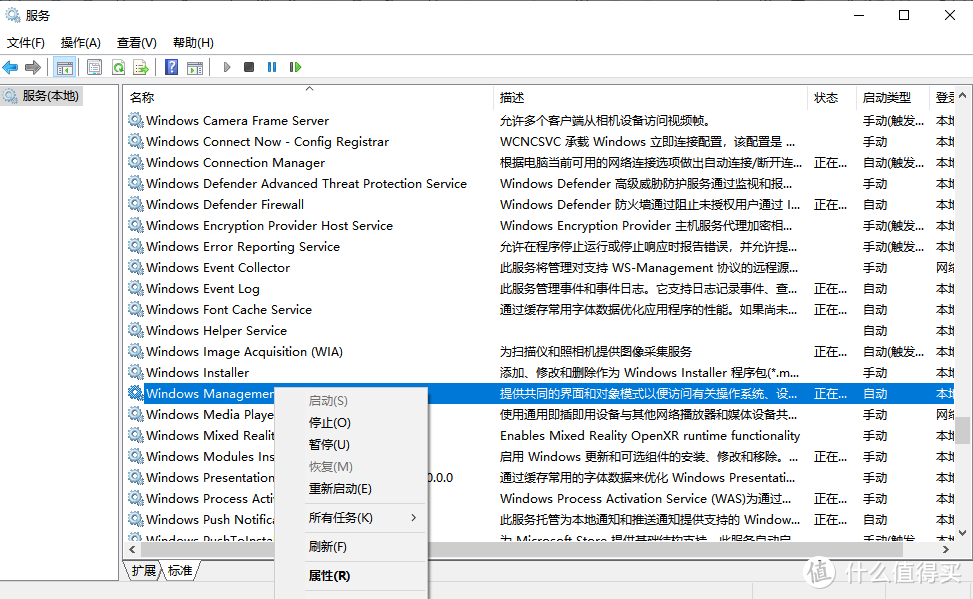
Task: Switch to the 标准 tab
Action: point(180,570)
